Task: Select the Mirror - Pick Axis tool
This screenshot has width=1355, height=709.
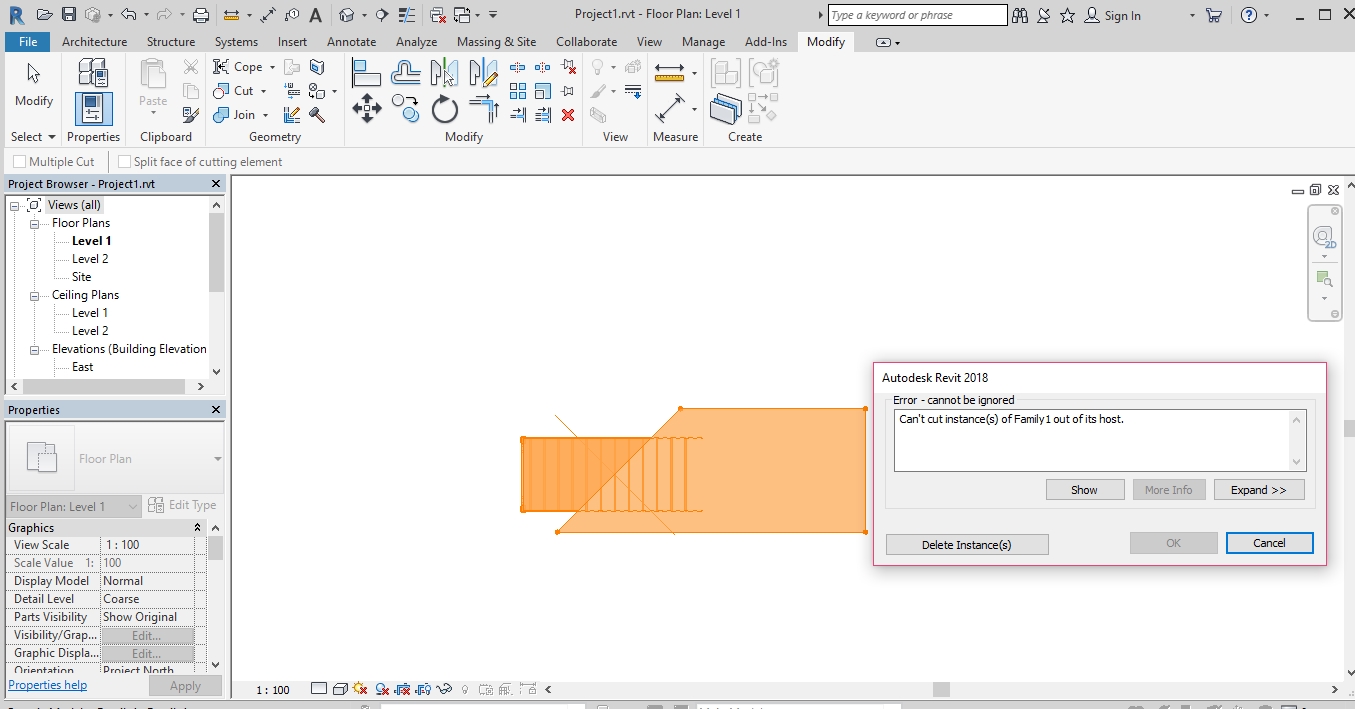Action: 443,72
